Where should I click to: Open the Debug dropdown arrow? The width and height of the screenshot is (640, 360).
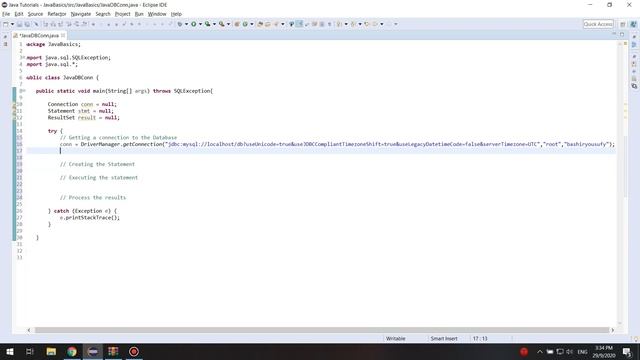[x=187, y=24]
